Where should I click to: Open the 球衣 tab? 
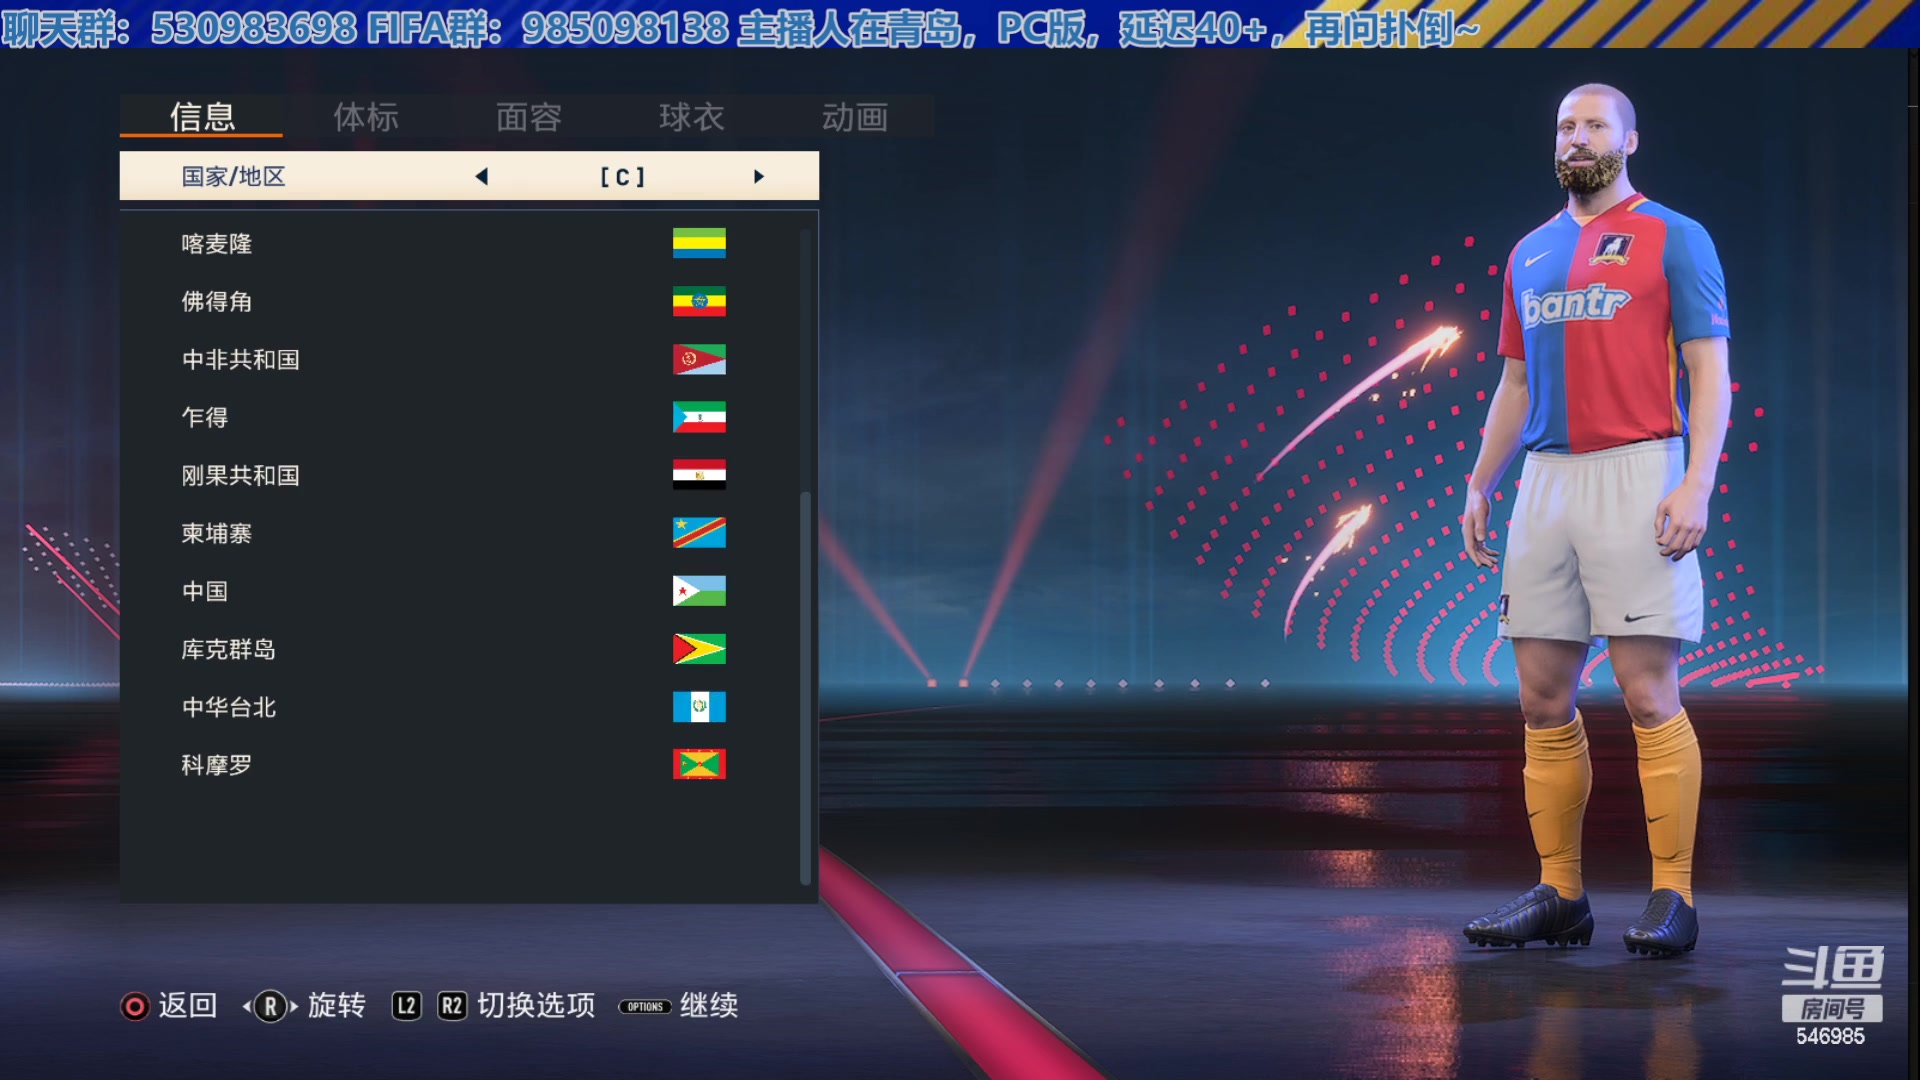coord(691,117)
